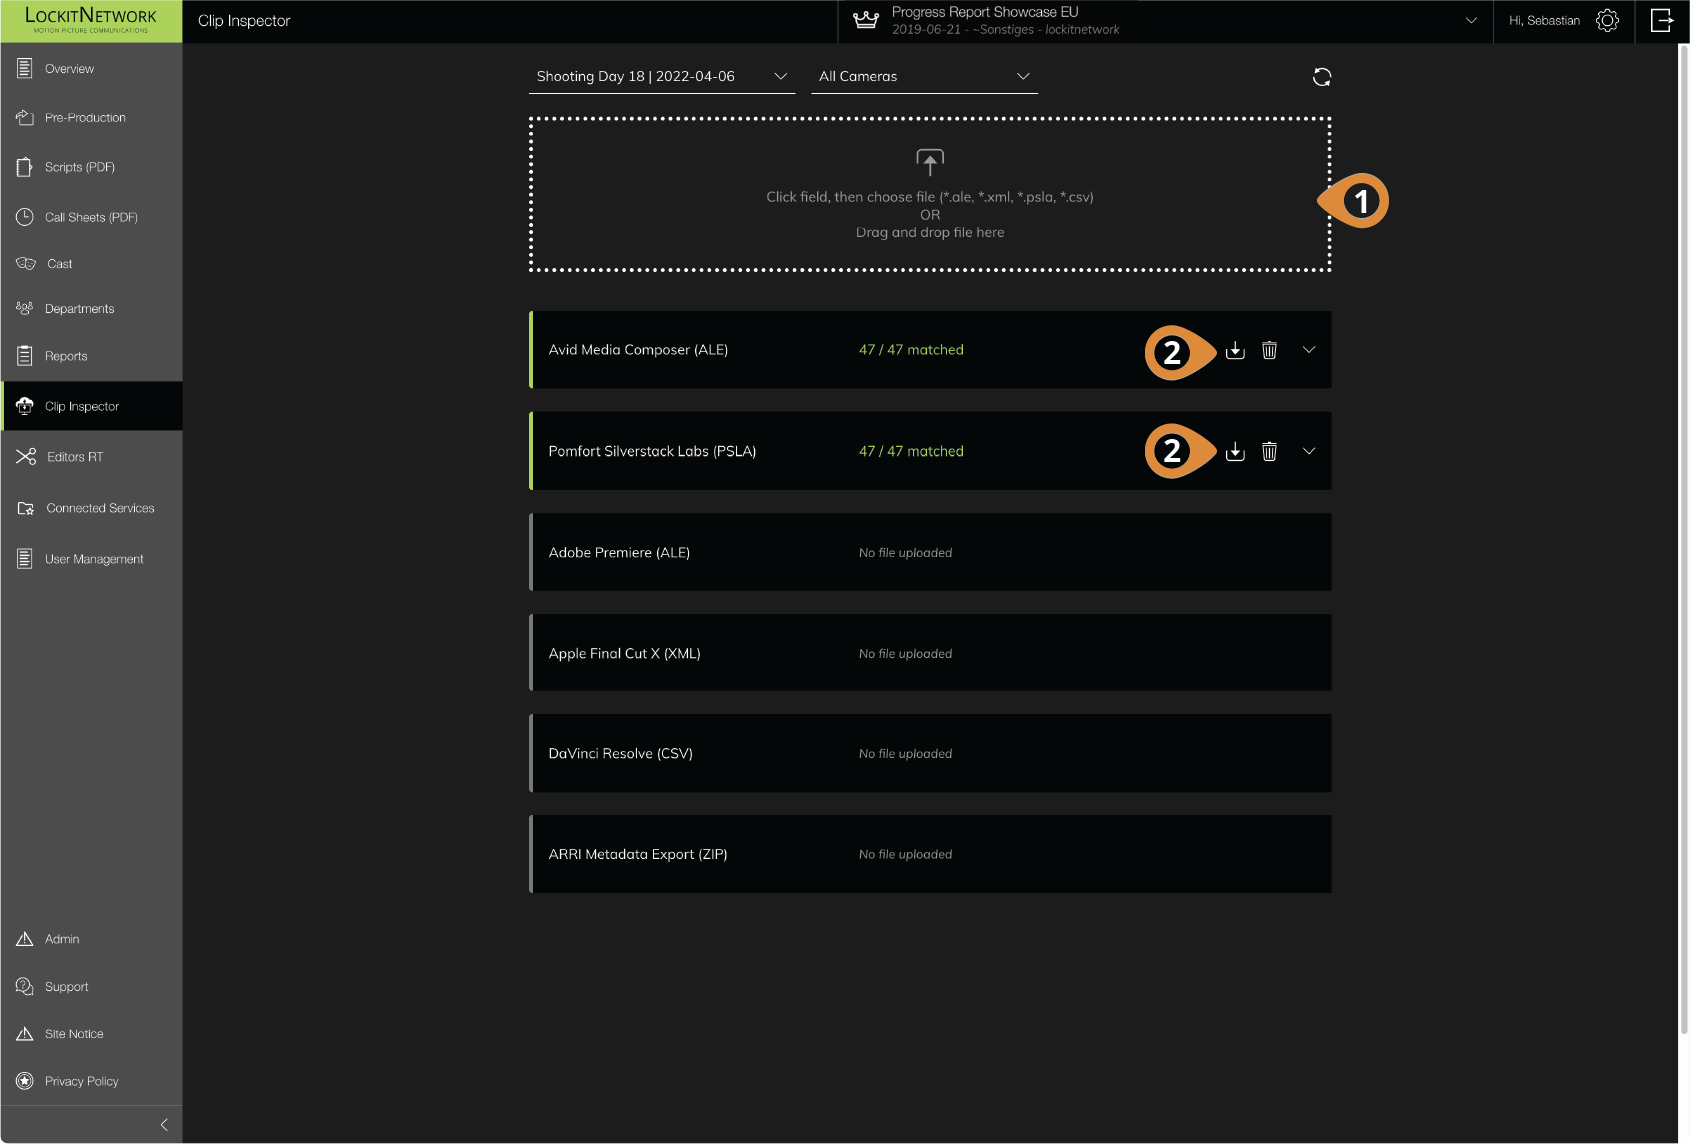Screen dimensions: 1690x1145
Task: Click the Admin warning triangle icon
Action: (x=25, y=939)
